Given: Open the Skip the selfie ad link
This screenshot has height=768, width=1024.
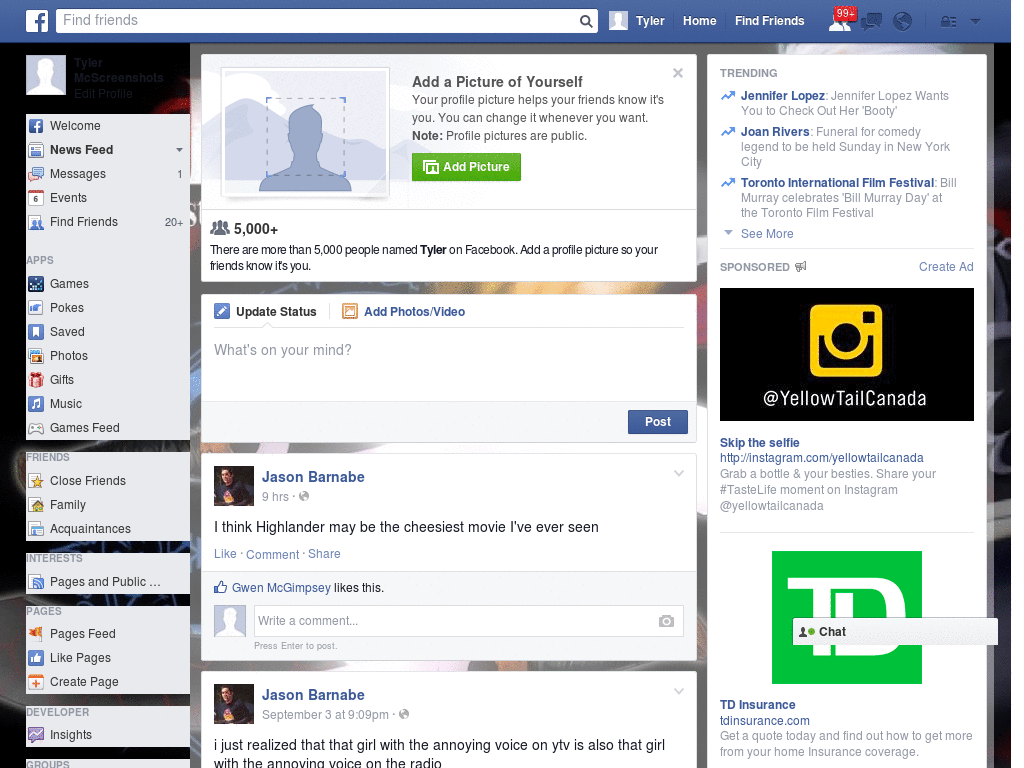Looking at the screenshot, I should (759, 443).
